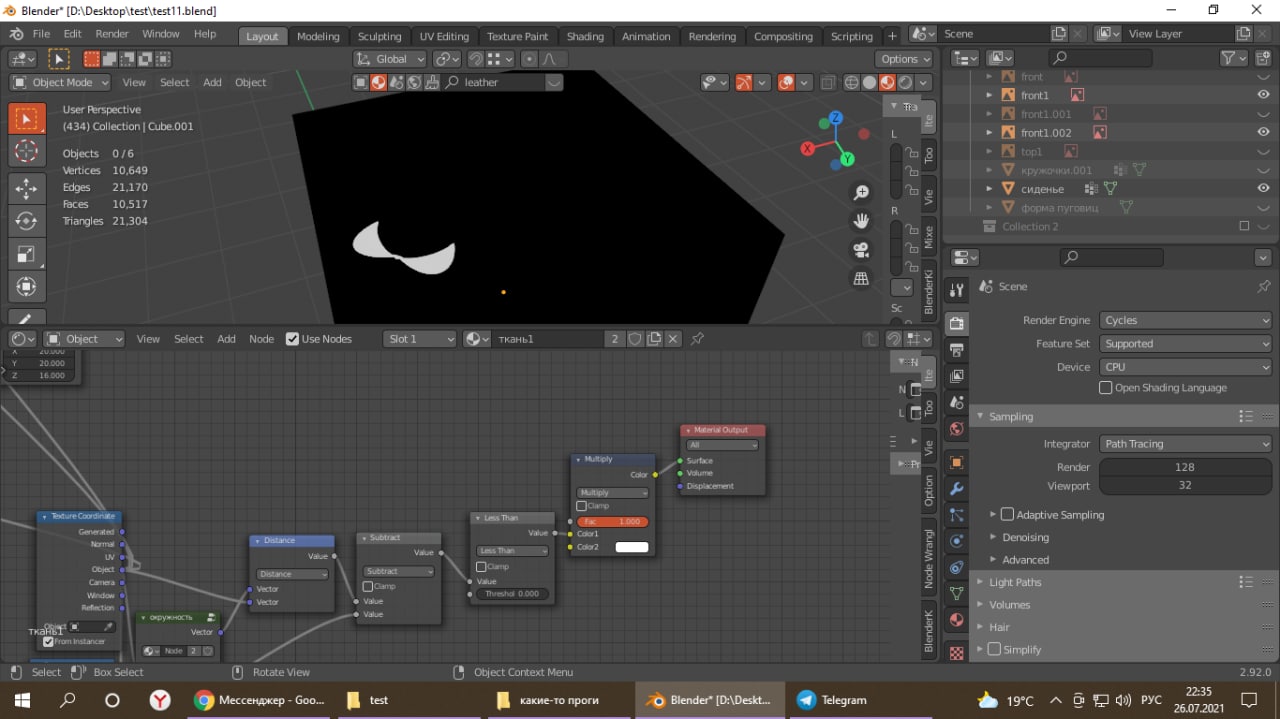Screen dimensions: 1280x719
Task: Open the Render properties tab icon
Action: click(x=956, y=323)
